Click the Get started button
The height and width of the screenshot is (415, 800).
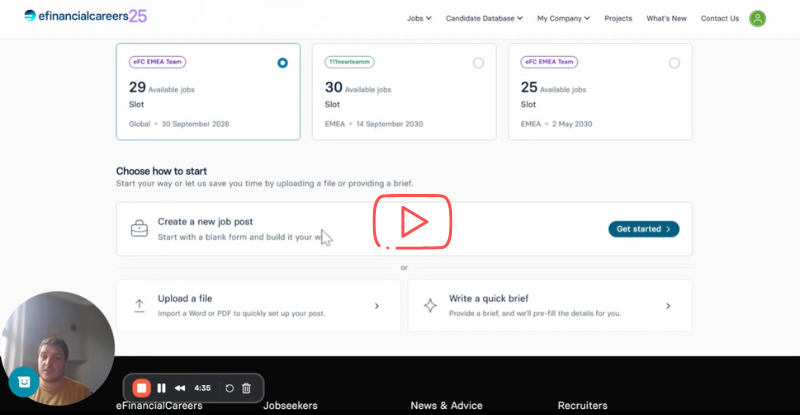[x=644, y=229]
